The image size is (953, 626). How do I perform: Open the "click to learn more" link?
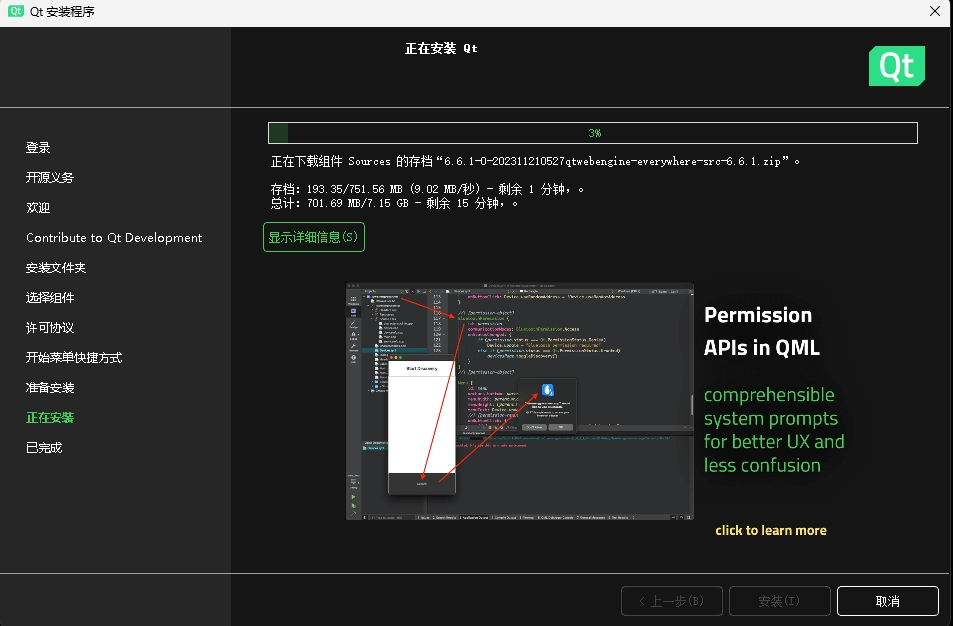[x=771, y=529]
